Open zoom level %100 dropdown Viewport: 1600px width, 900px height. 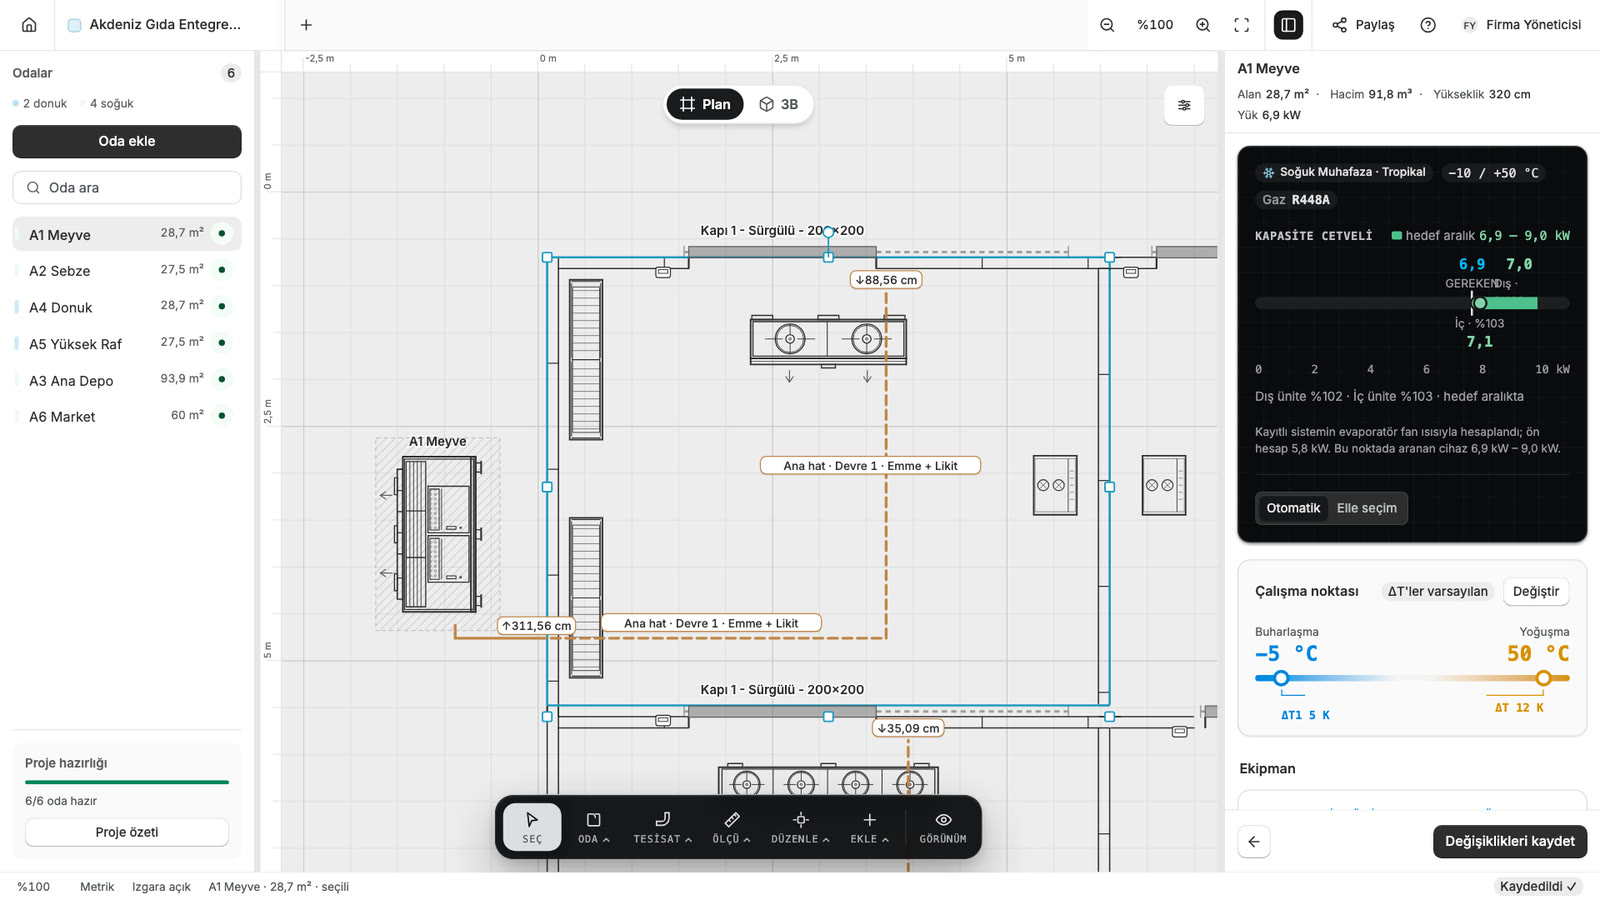pyautogui.click(x=1155, y=25)
